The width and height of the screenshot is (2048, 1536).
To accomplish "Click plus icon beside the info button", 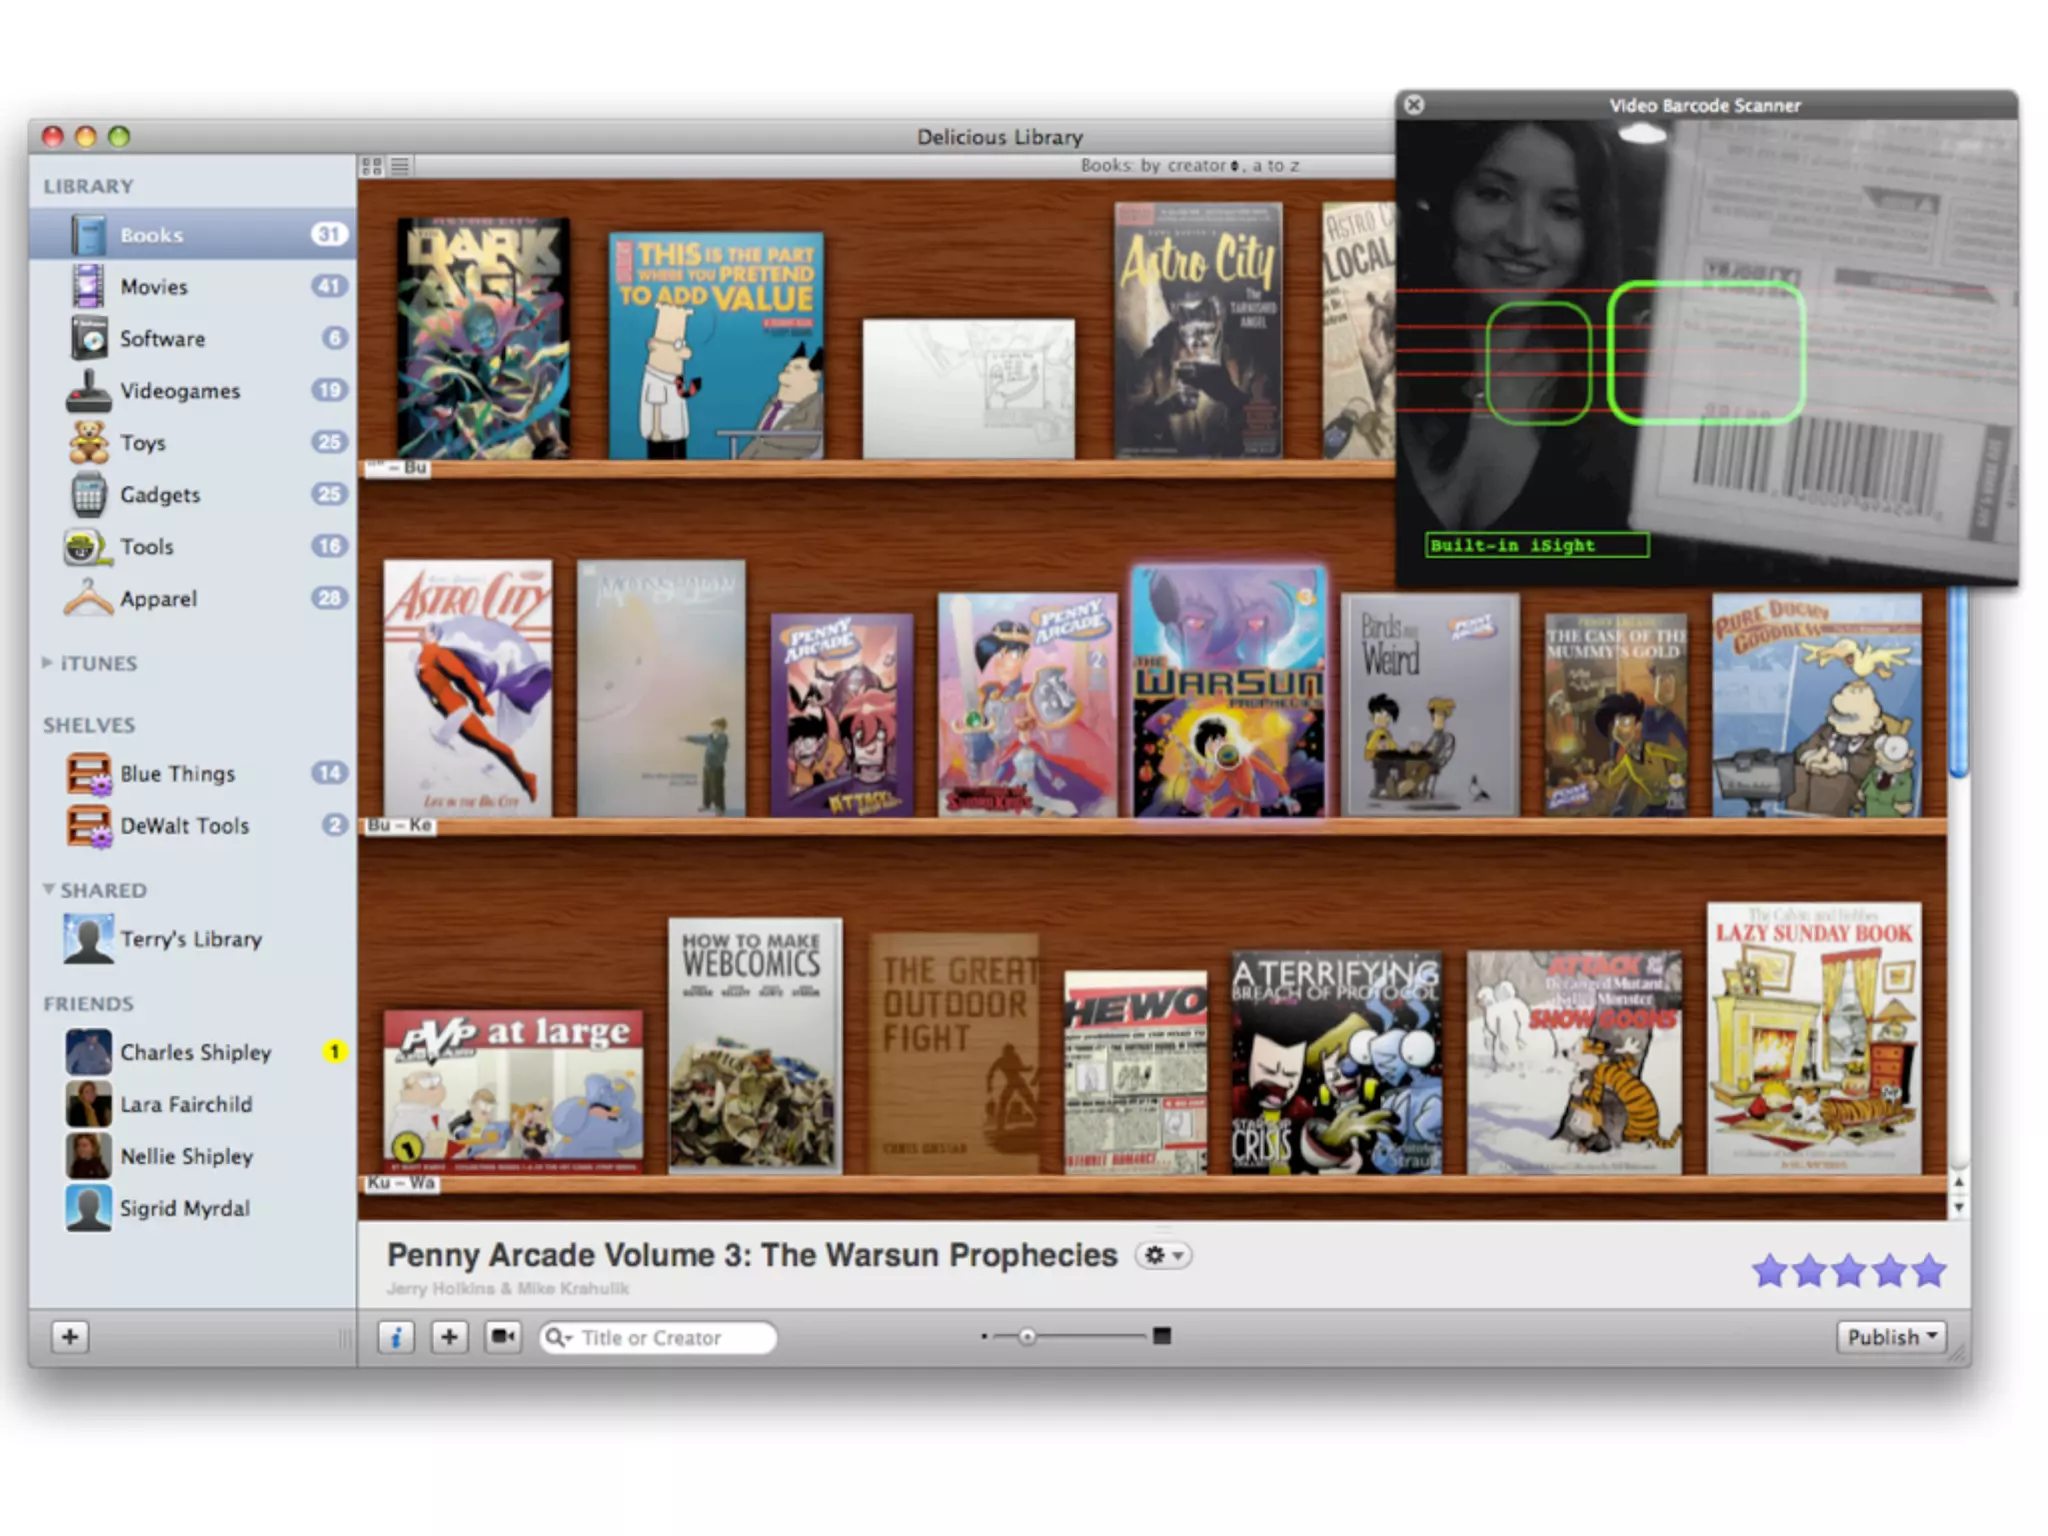I will 450,1337.
